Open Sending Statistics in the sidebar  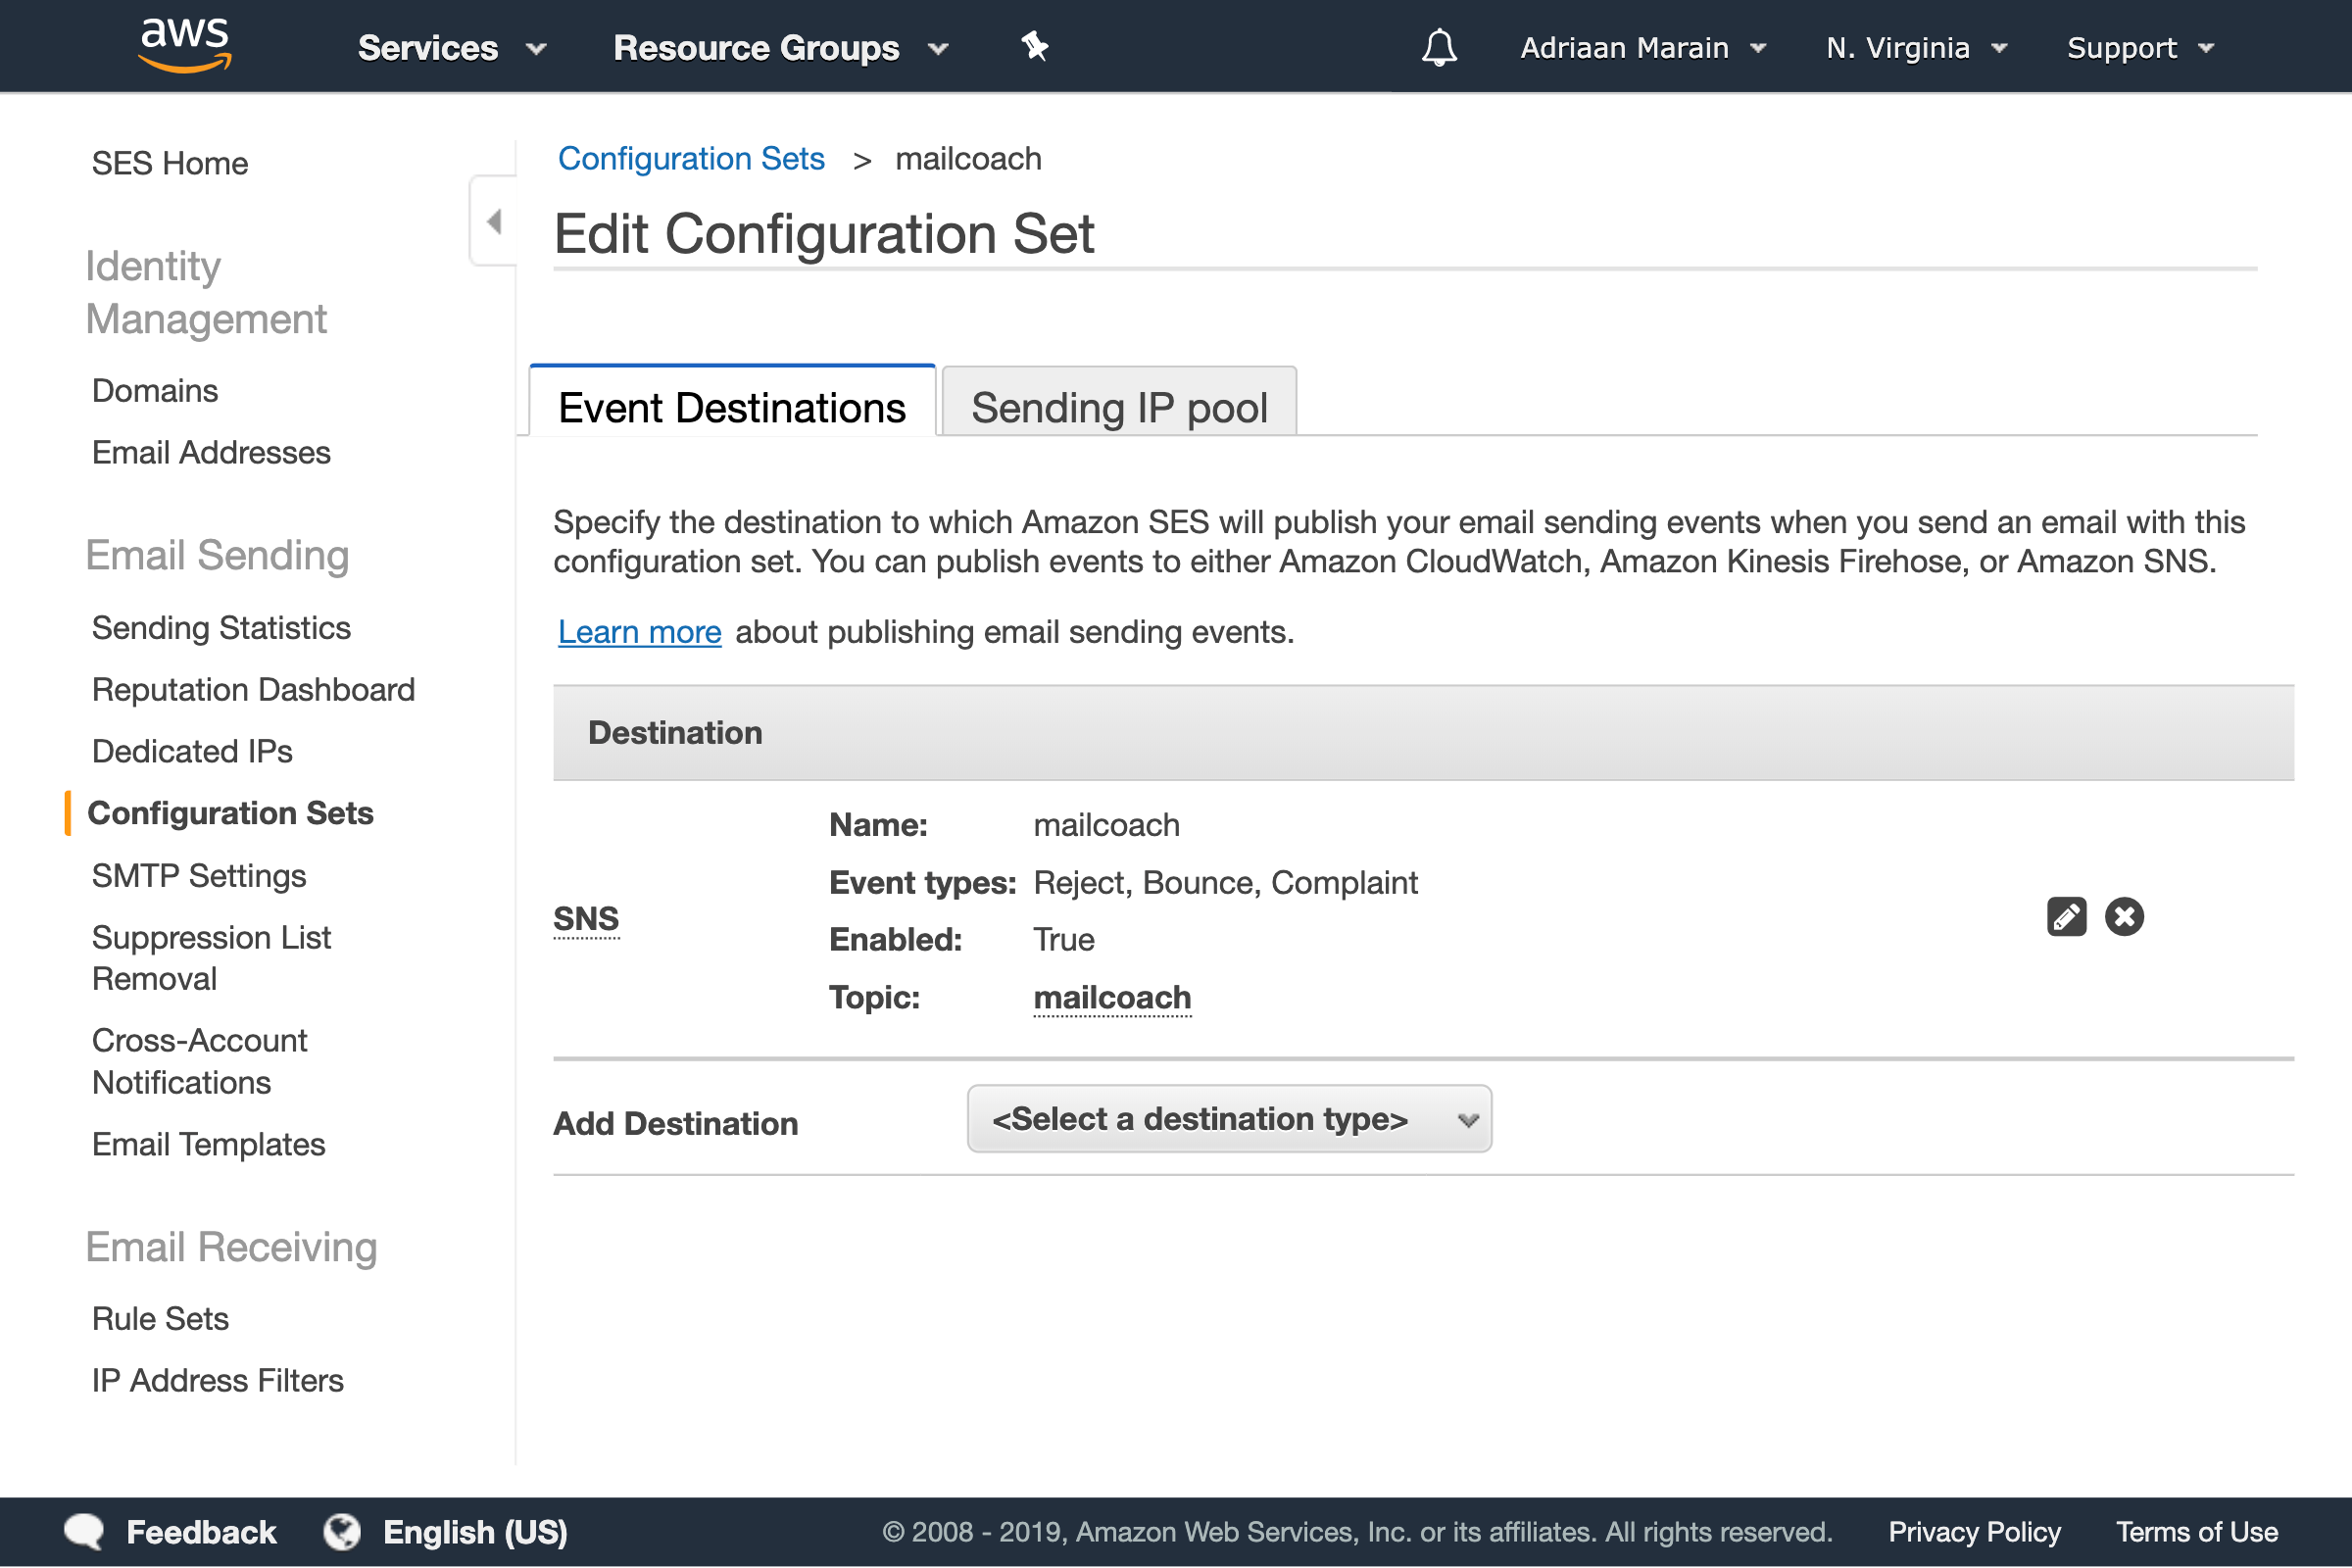(x=221, y=627)
